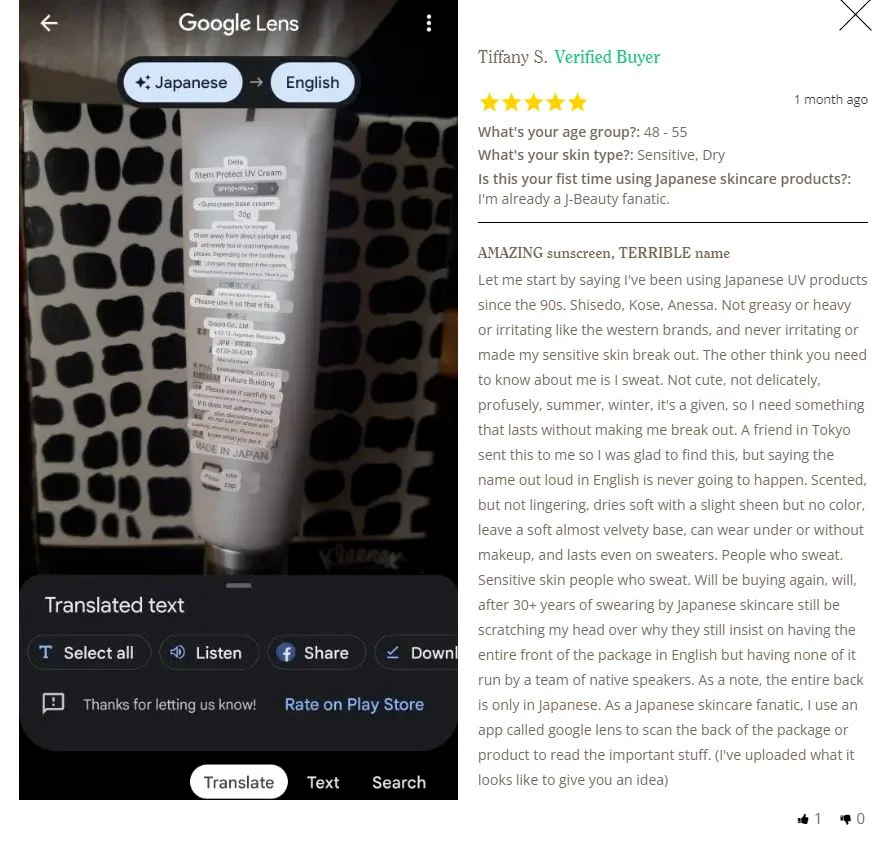Open the three-dot overflow menu

pyautogui.click(x=429, y=23)
